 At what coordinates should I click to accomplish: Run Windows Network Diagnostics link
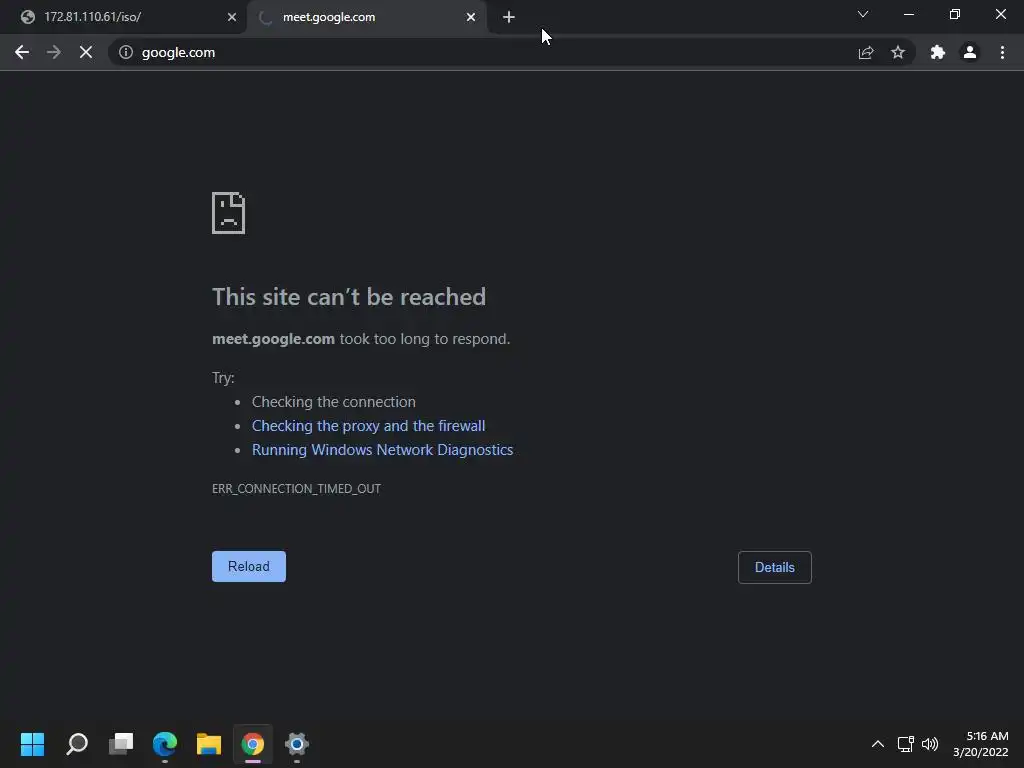(x=383, y=450)
